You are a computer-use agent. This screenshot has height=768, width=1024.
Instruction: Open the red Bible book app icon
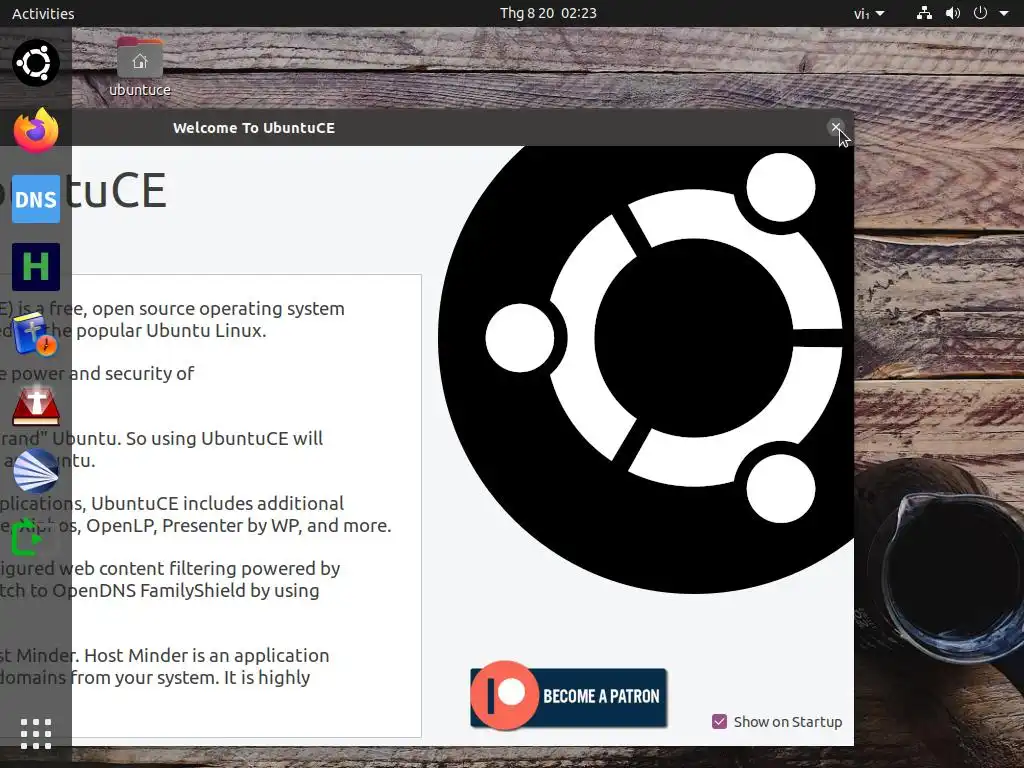[36, 405]
